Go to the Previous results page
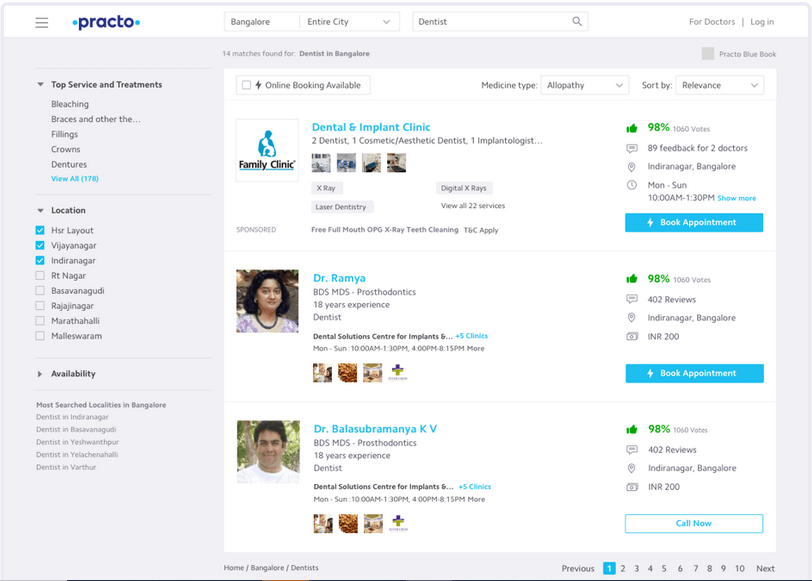 578,569
